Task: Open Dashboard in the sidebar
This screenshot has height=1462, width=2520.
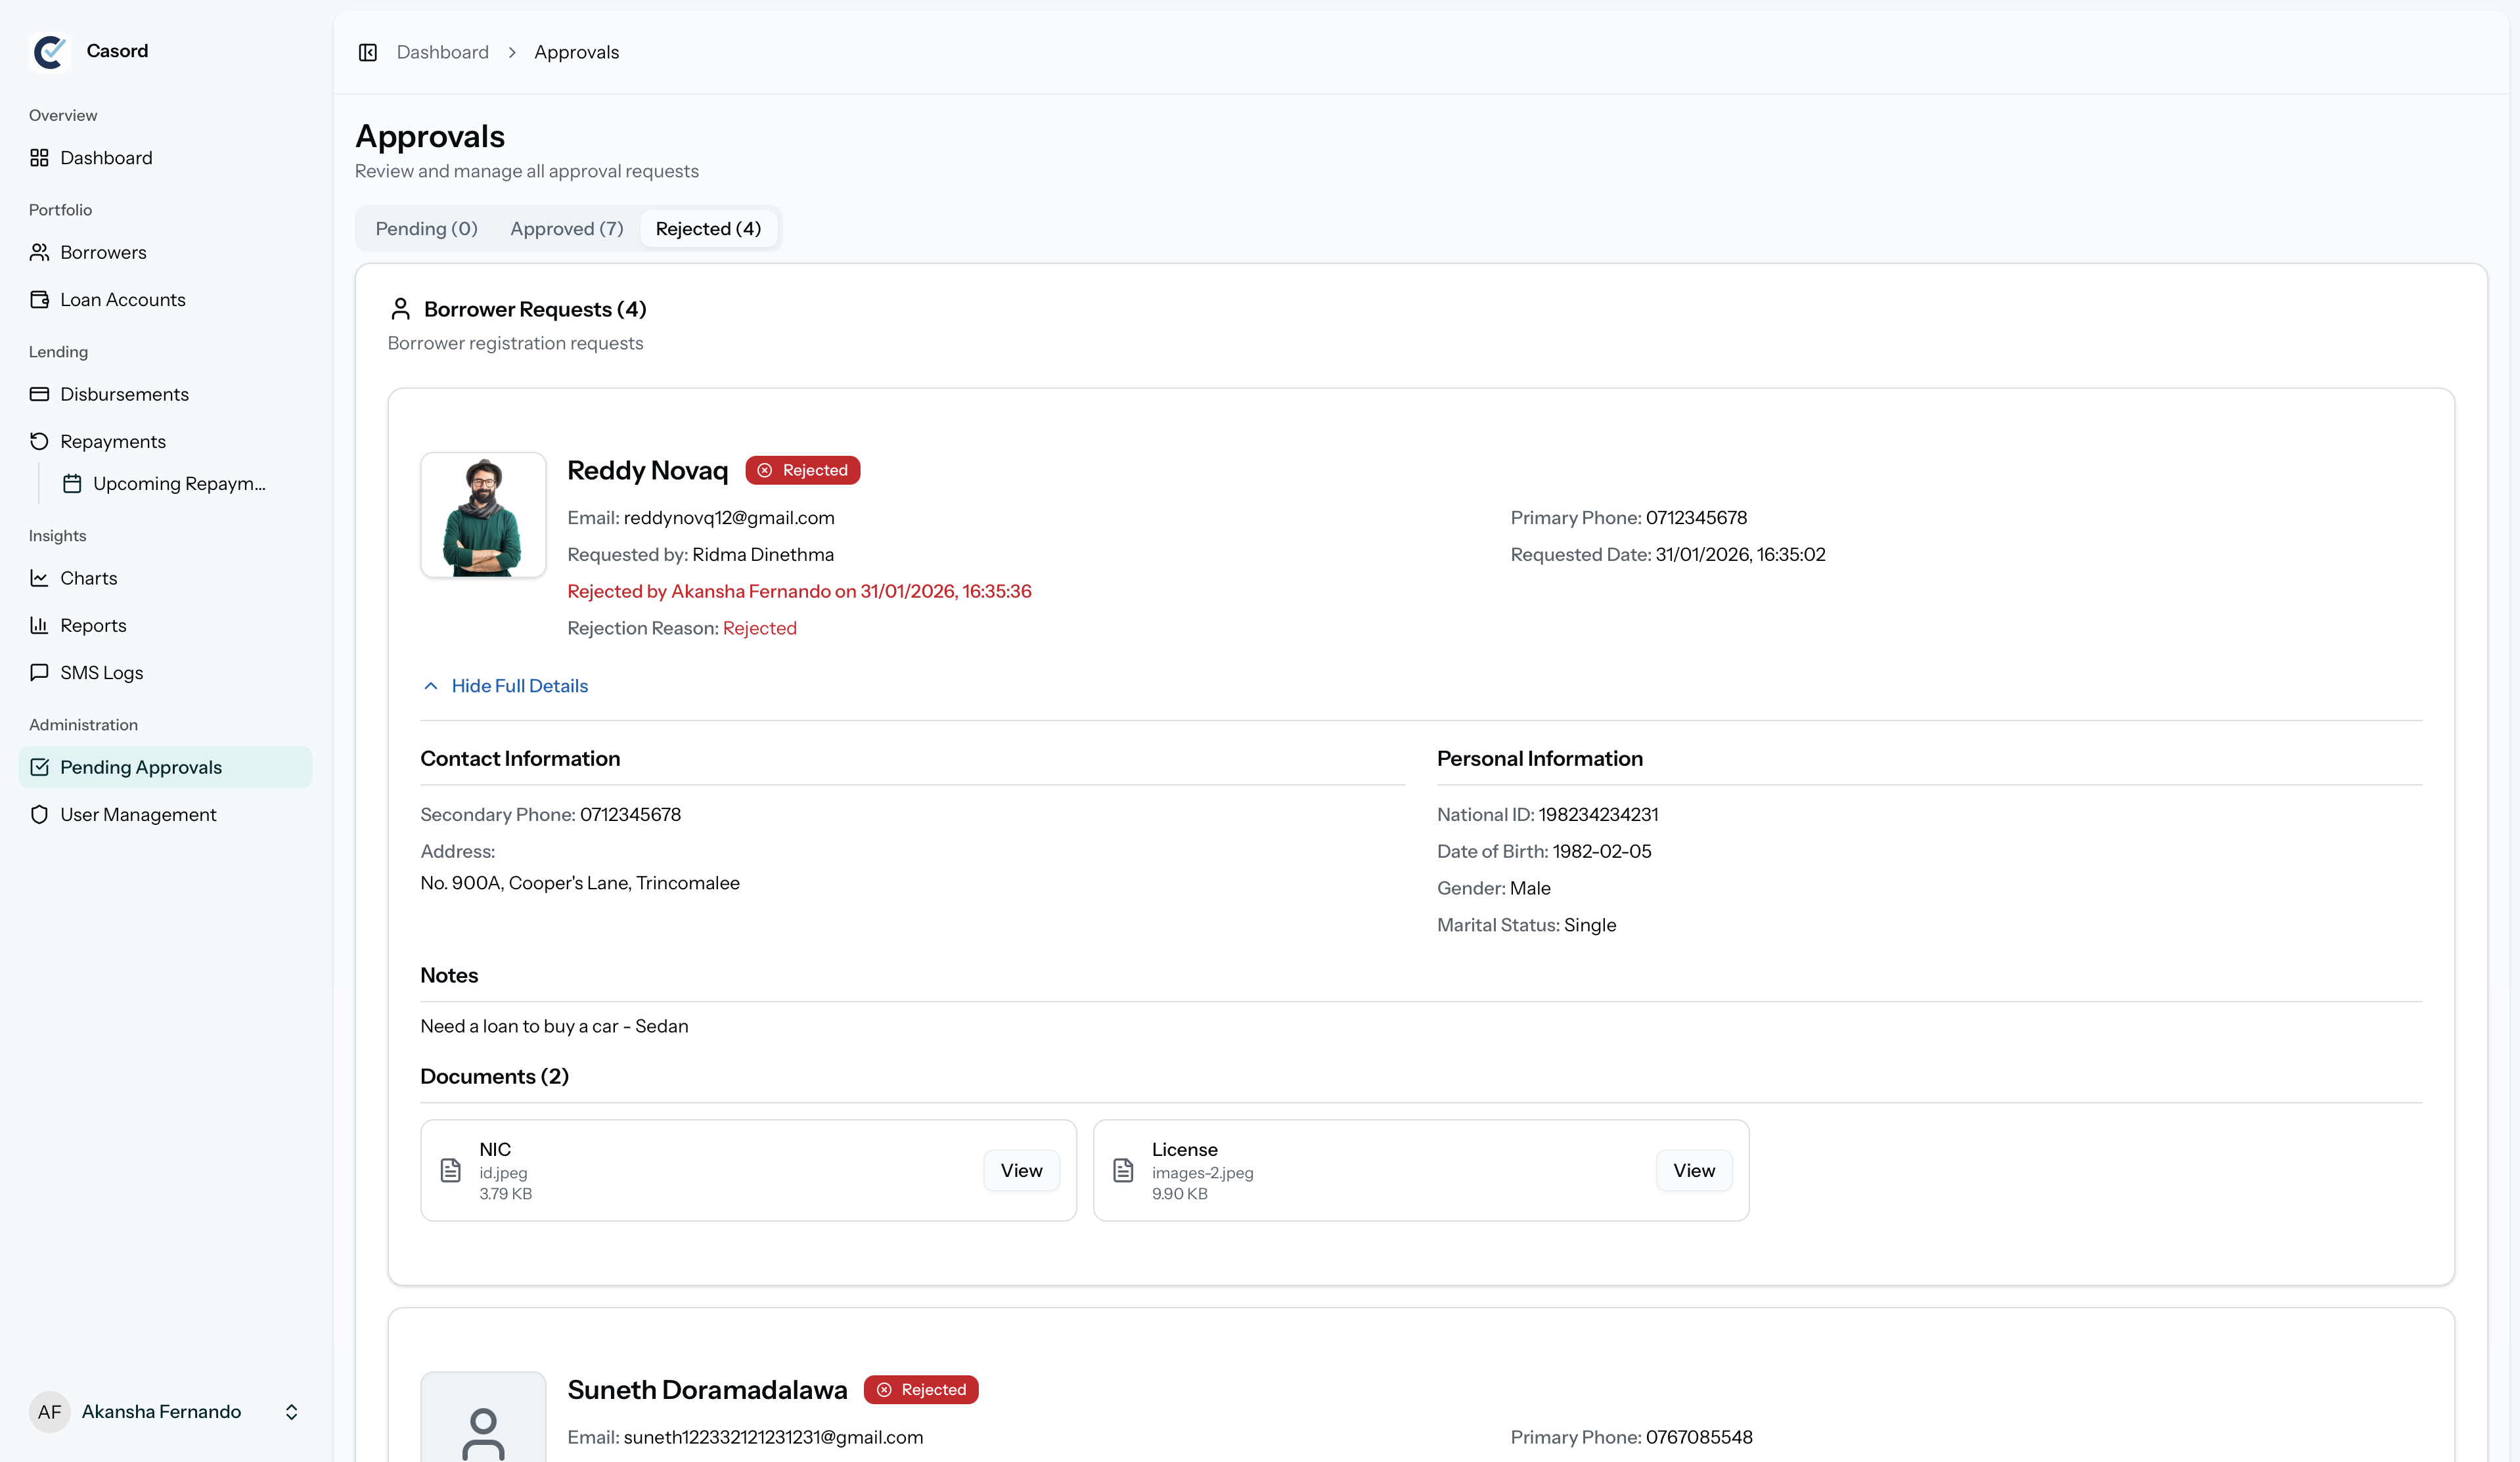Action: pos(106,158)
